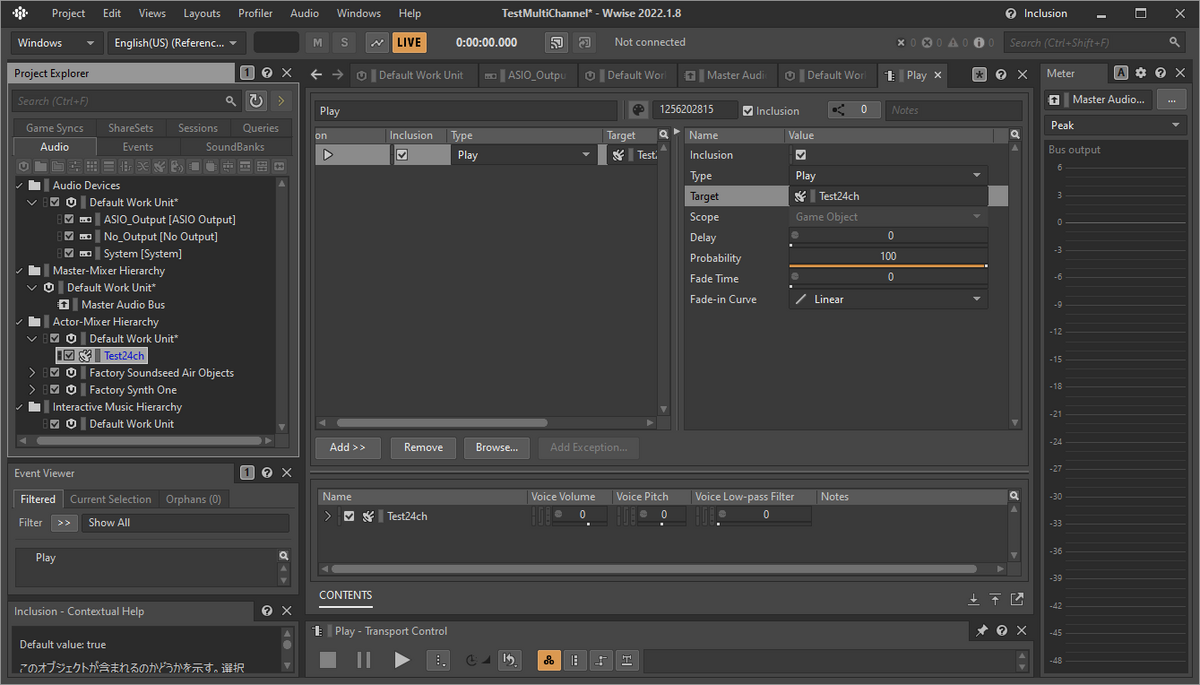This screenshot has height=685, width=1200.
Task: Open Meter settings gear
Action: coord(1141,73)
